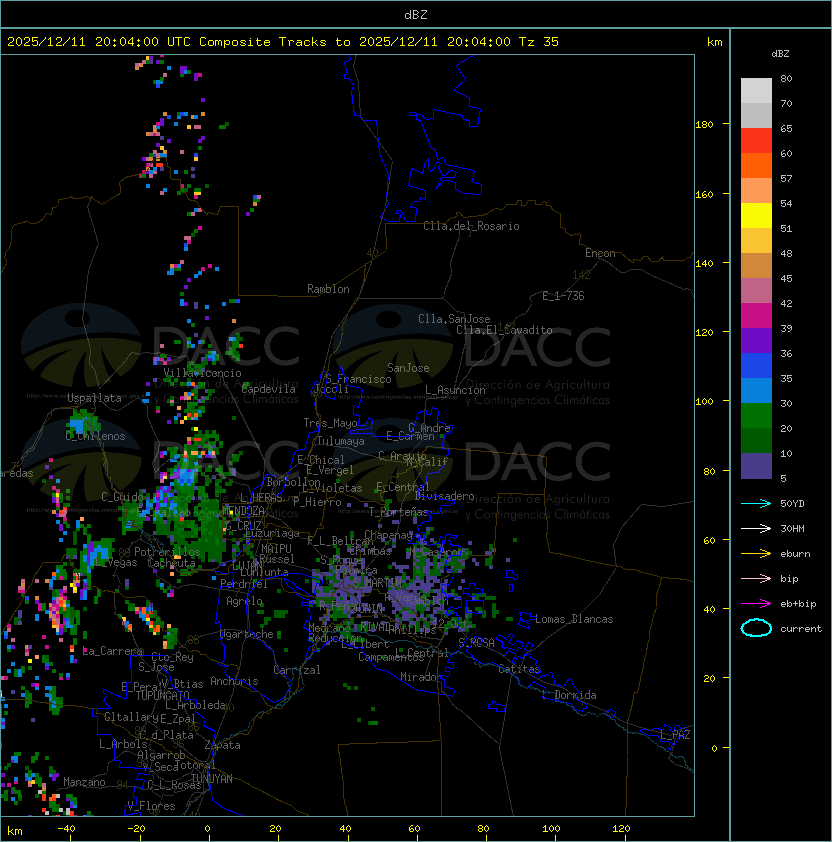Screen dimensions: 832x842
Task: Click the 'Ramblon' map label
Action: [328, 289]
